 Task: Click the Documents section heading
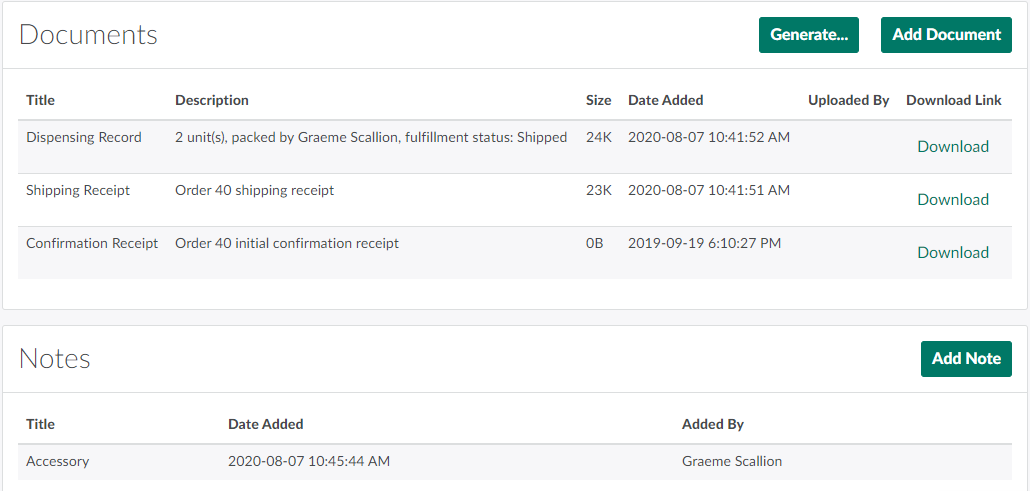pyautogui.click(x=88, y=35)
